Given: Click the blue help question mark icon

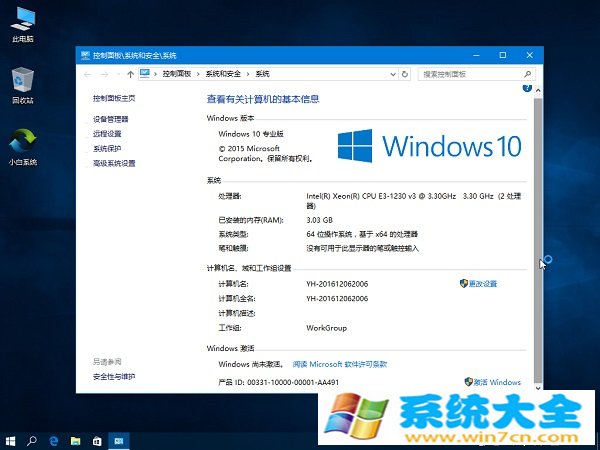Looking at the screenshot, I should 527,89.
